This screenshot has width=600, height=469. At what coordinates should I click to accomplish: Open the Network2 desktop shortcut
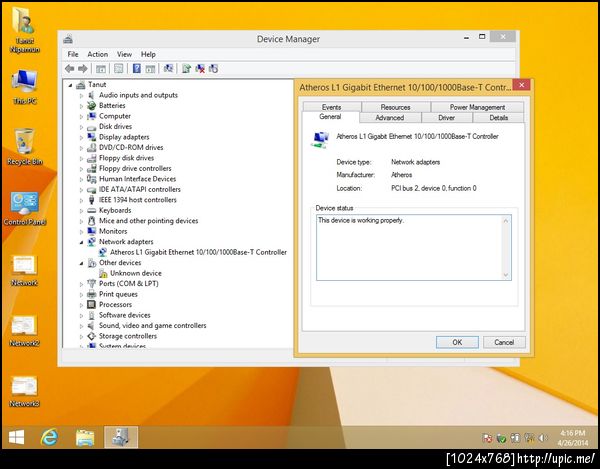coord(24,331)
